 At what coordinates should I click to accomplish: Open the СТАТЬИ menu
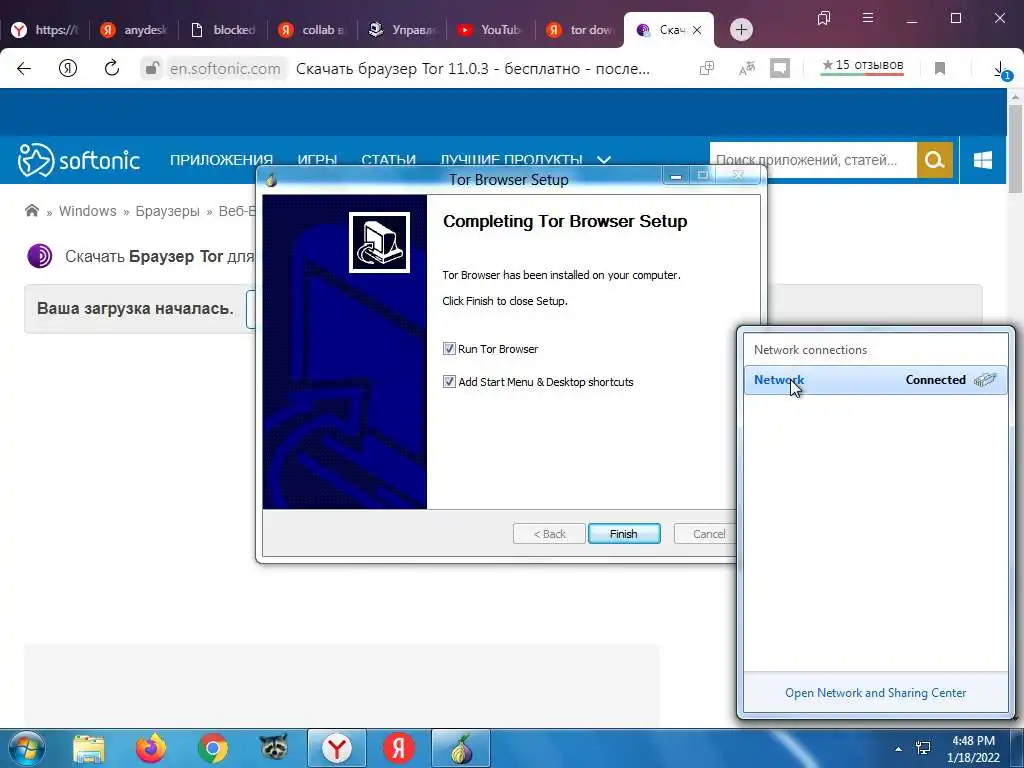point(389,160)
